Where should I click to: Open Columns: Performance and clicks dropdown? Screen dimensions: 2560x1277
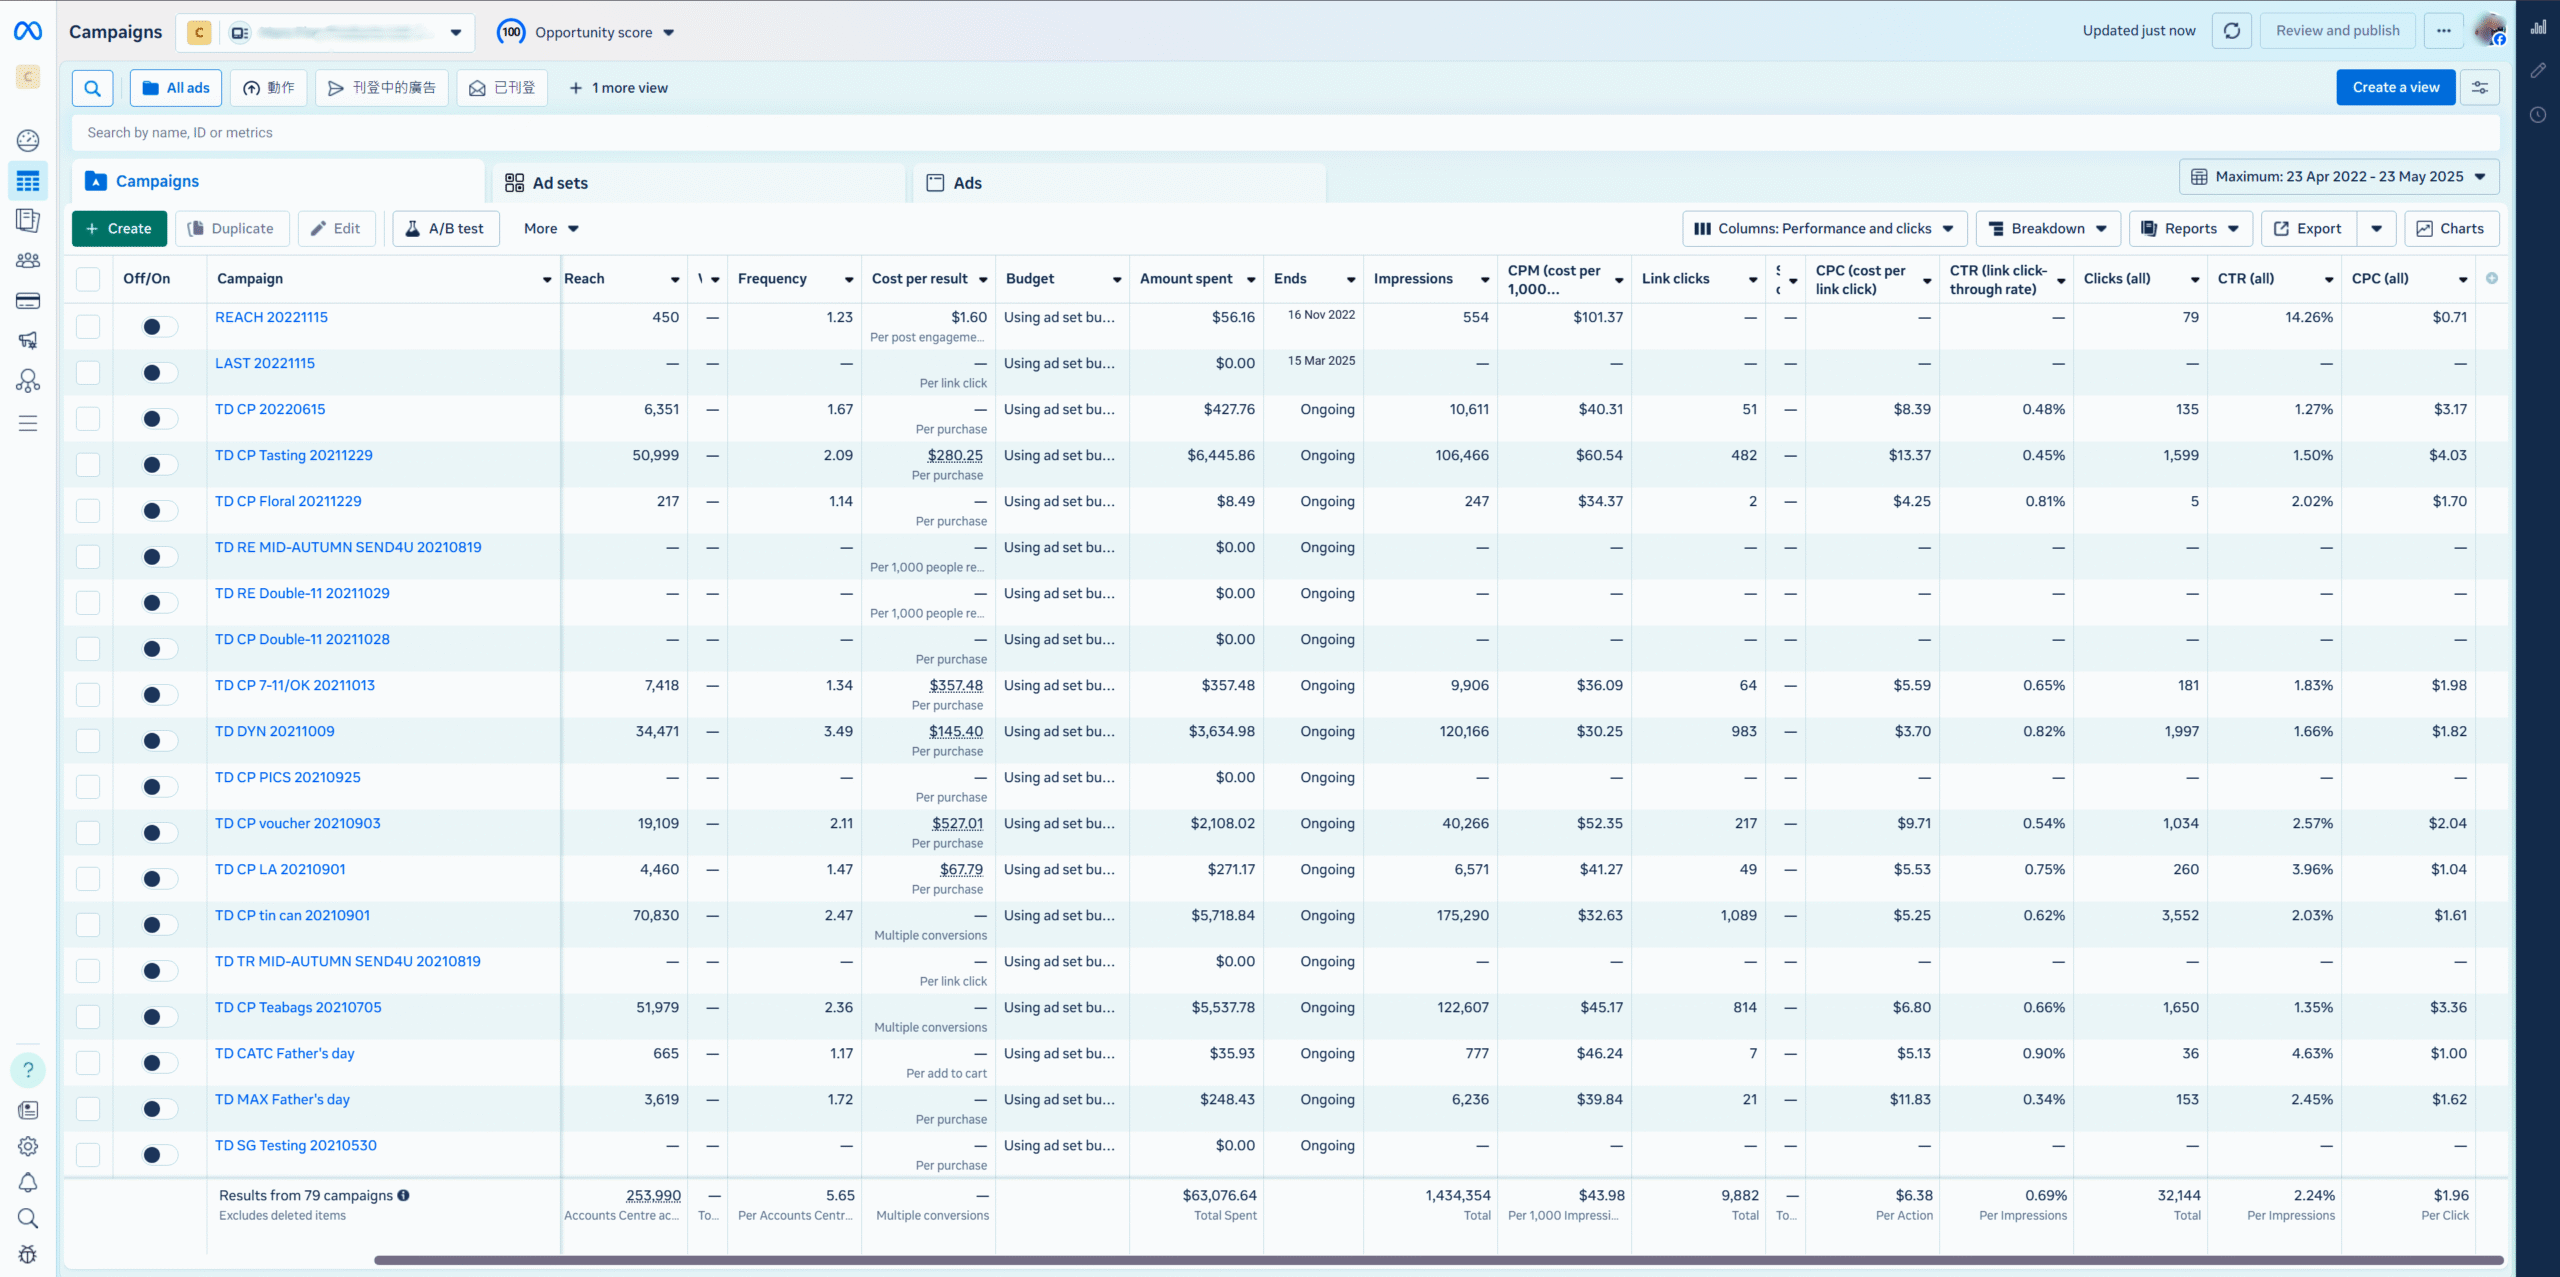tap(1824, 229)
